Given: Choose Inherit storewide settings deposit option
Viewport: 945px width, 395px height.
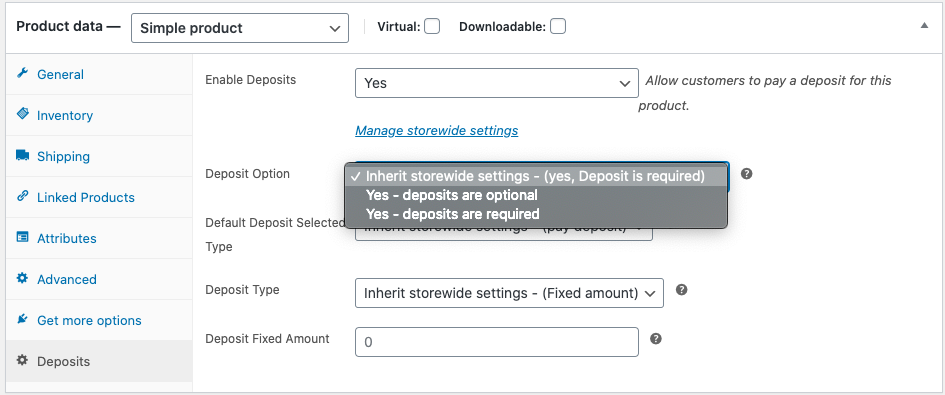Looking at the screenshot, I should pyautogui.click(x=536, y=176).
